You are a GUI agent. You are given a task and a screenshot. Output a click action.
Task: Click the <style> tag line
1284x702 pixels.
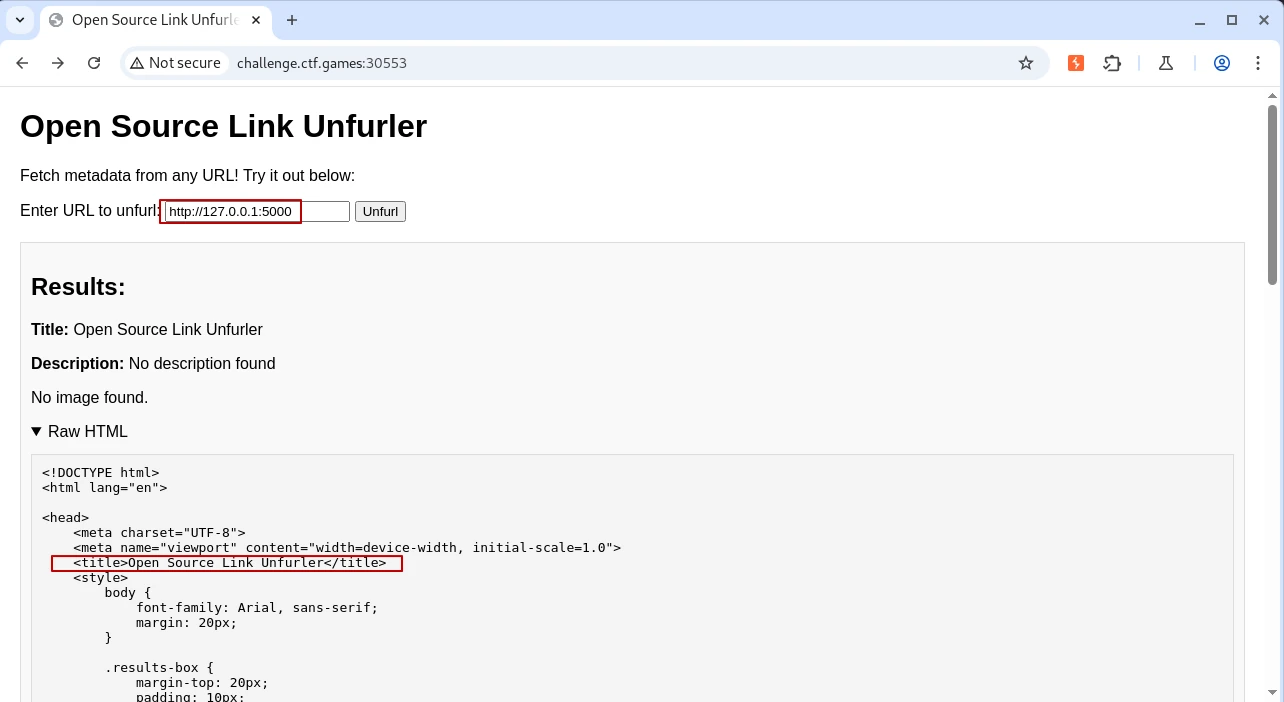pos(100,578)
